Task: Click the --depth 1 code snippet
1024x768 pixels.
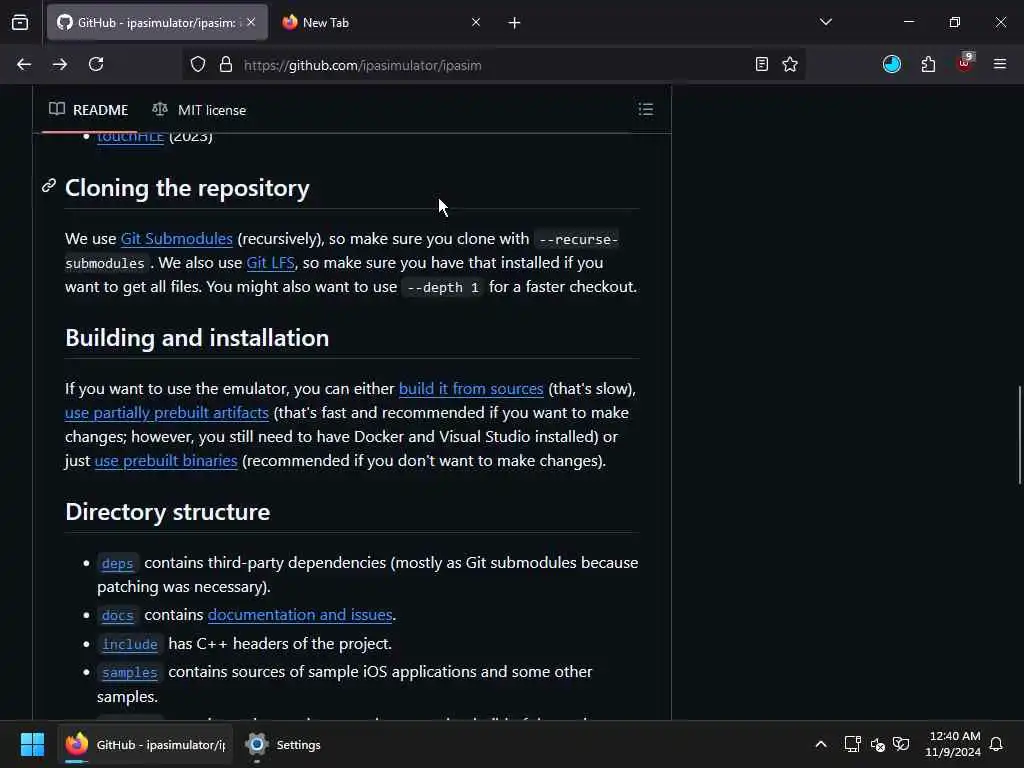Action: (x=443, y=287)
